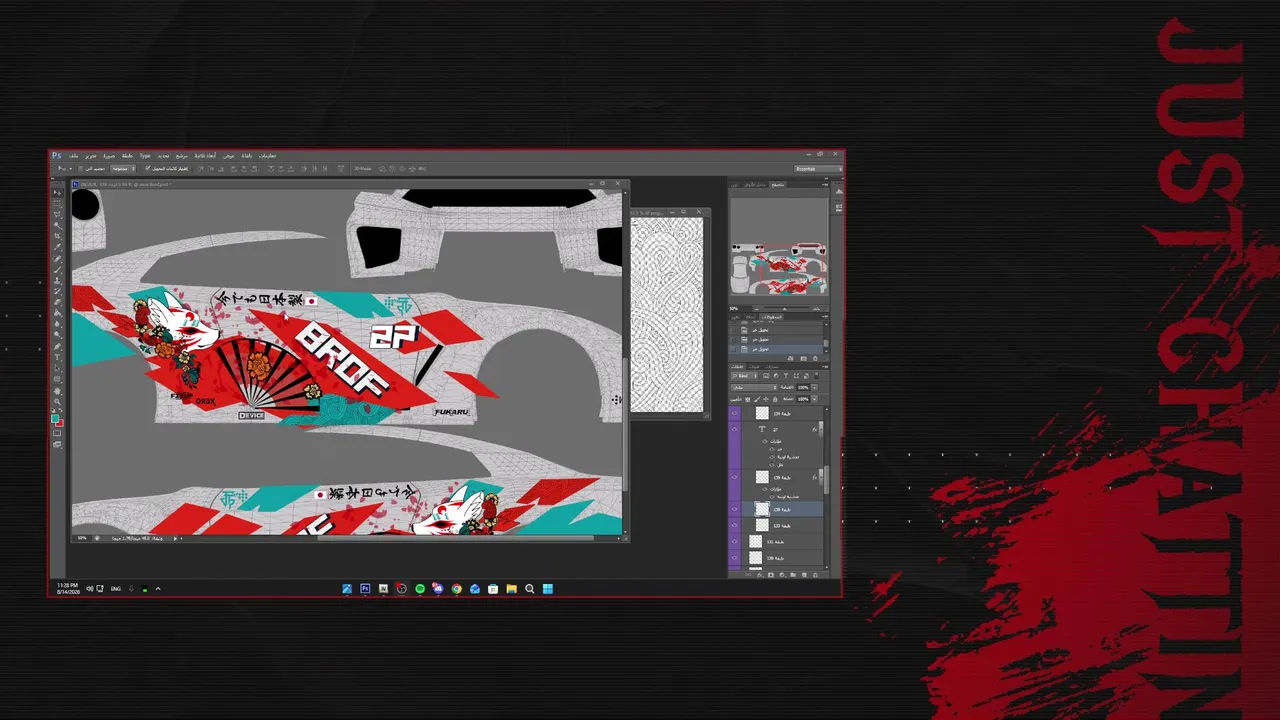Open the File menu

[x=74, y=156]
